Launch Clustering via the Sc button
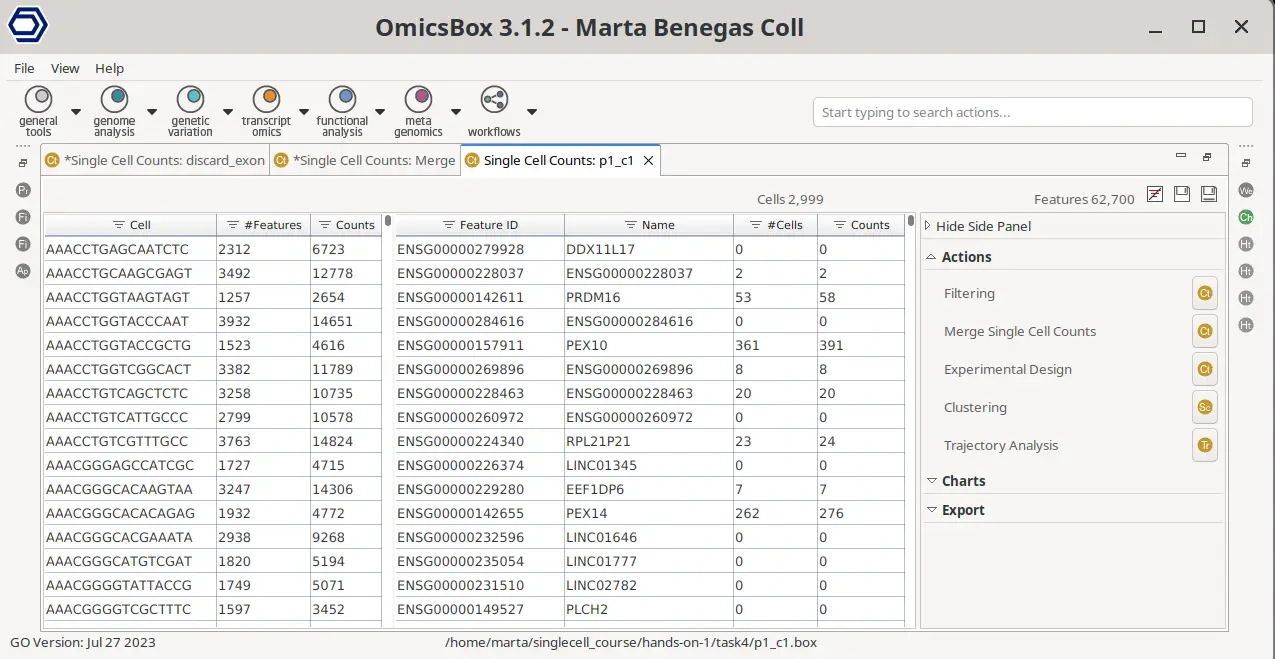This screenshot has width=1275, height=659. click(x=1205, y=408)
